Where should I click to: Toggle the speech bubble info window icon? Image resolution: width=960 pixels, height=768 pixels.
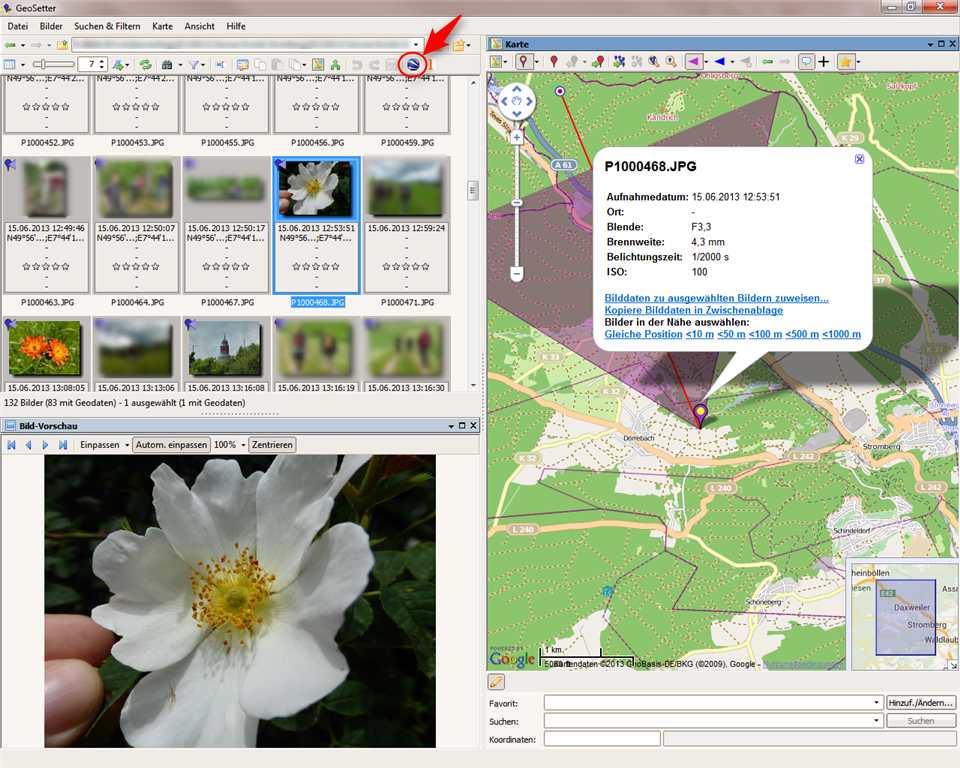tap(806, 61)
